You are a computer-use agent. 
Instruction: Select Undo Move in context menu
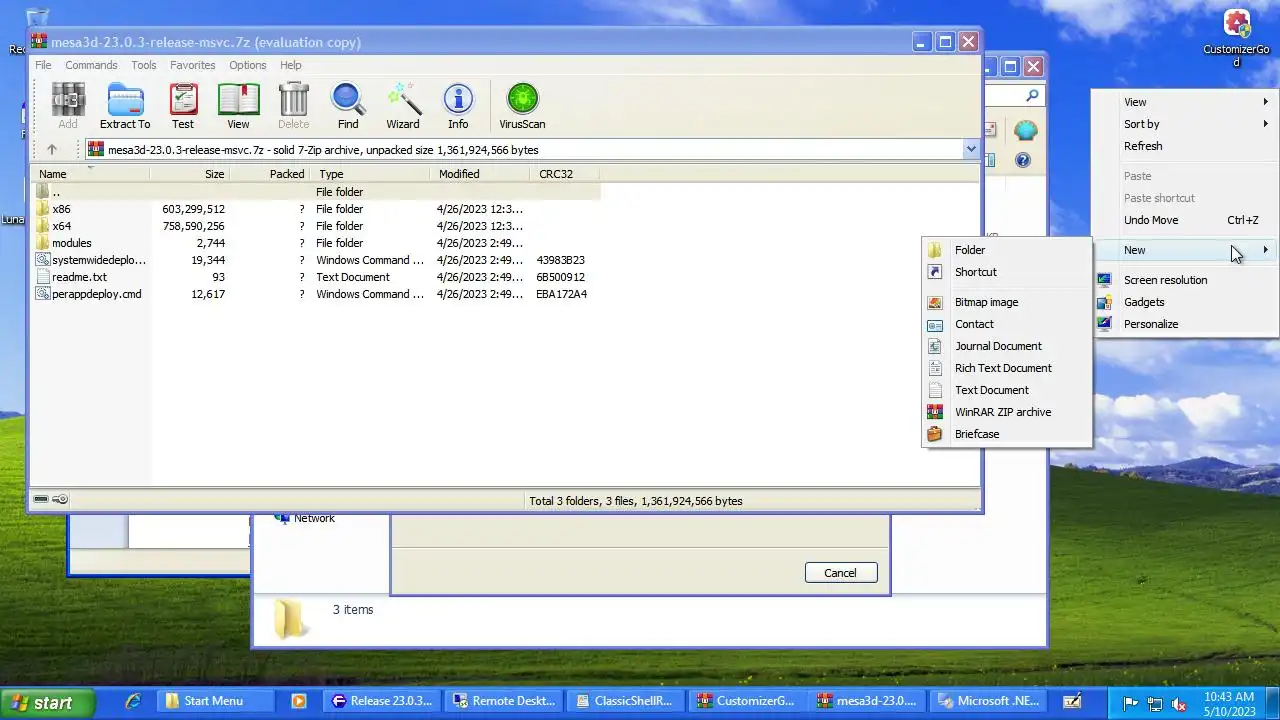(x=1185, y=220)
